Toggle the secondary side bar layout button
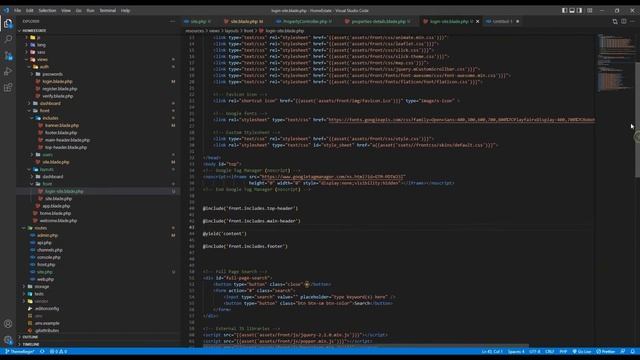The image size is (640, 360). click(x=580, y=11)
